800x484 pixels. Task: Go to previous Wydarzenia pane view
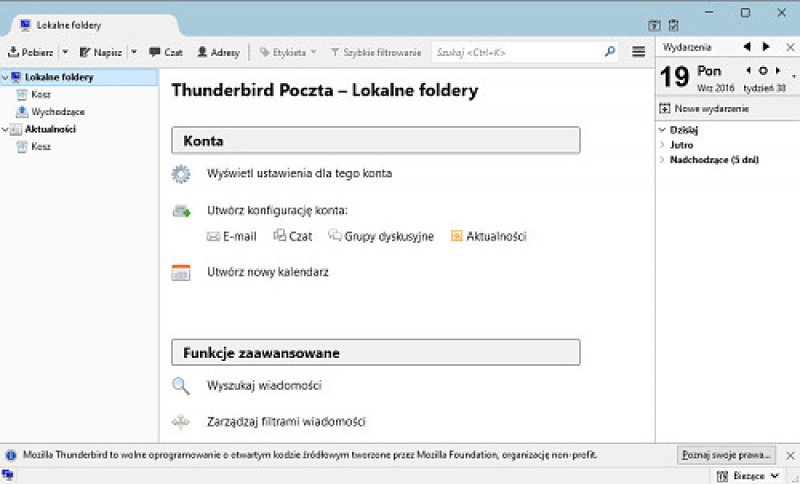pyautogui.click(x=747, y=47)
